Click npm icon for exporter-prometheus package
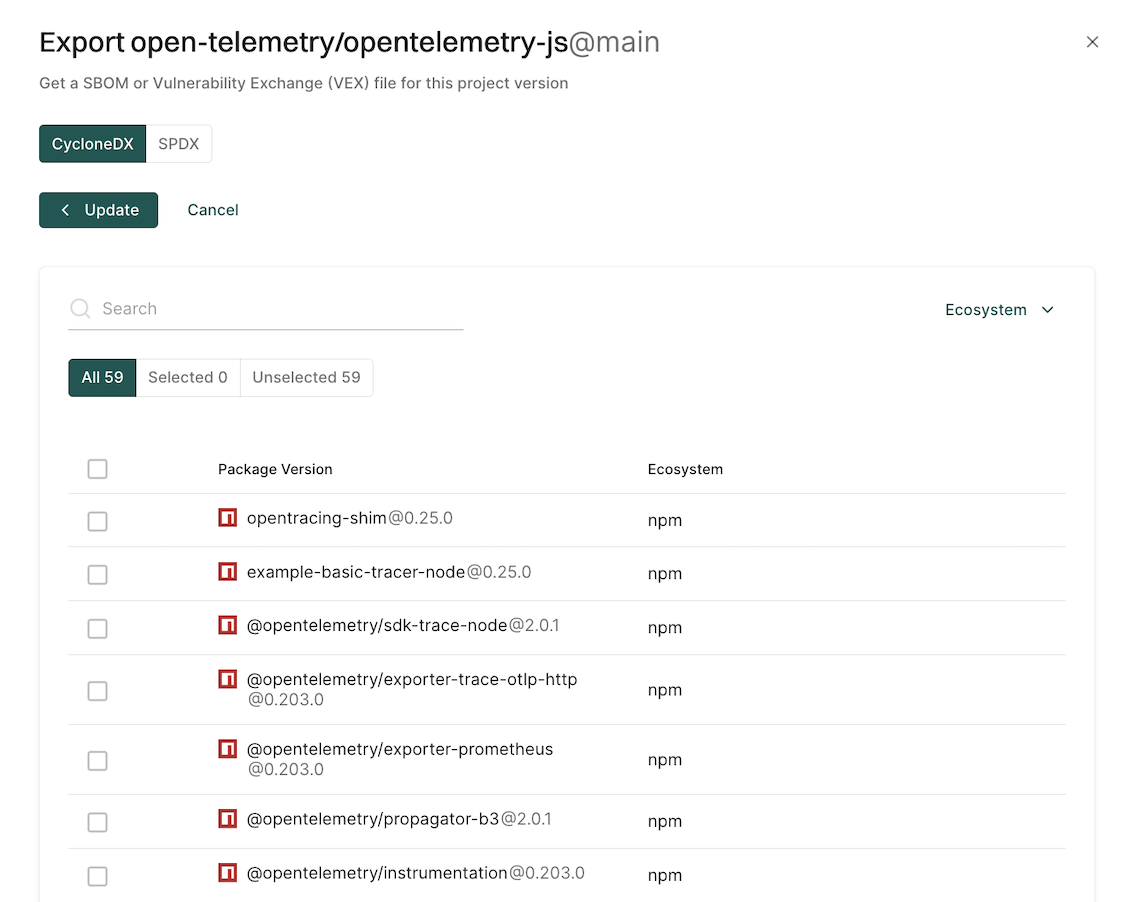The image size is (1134, 902). (228, 749)
